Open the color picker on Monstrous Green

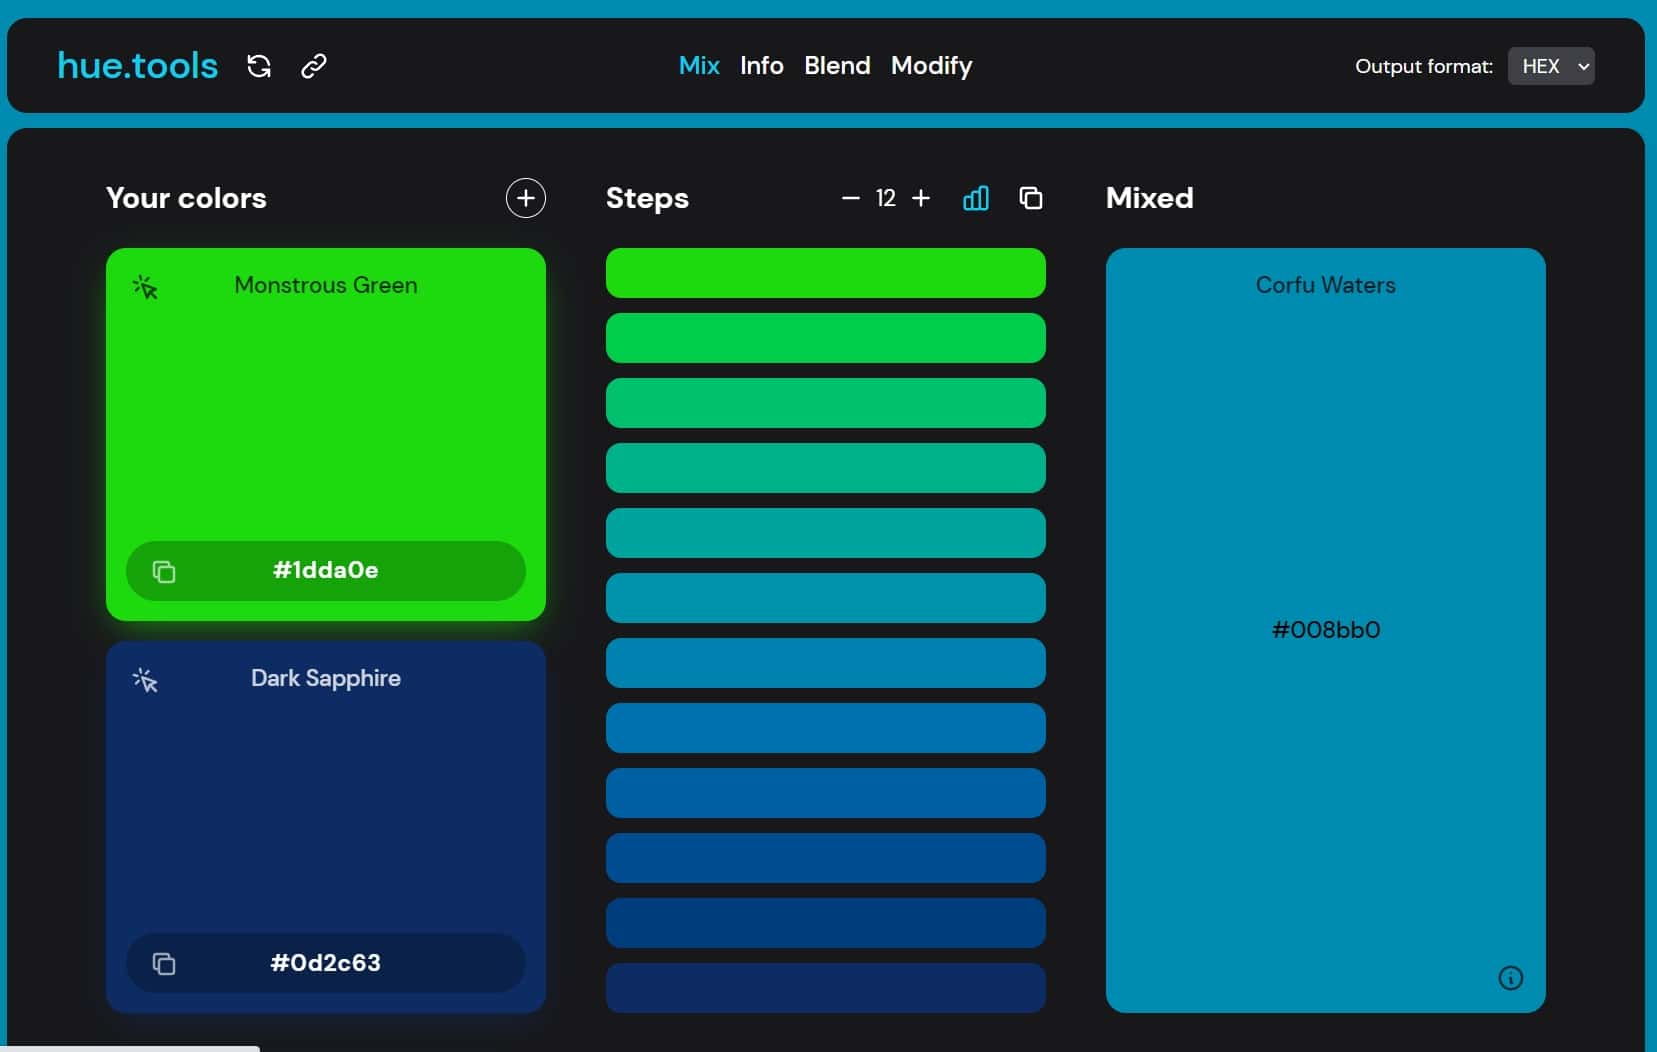point(146,287)
